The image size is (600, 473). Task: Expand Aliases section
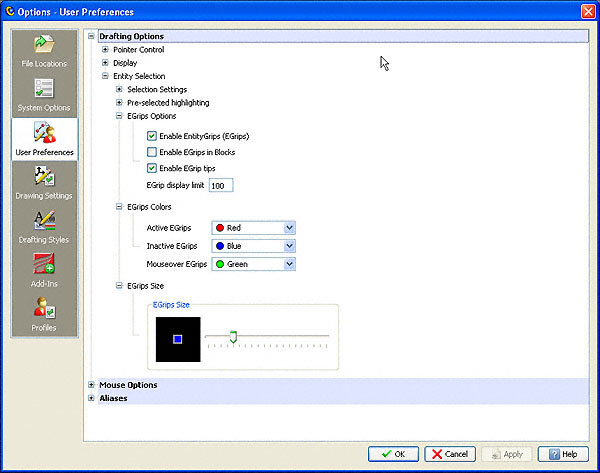tap(91, 398)
